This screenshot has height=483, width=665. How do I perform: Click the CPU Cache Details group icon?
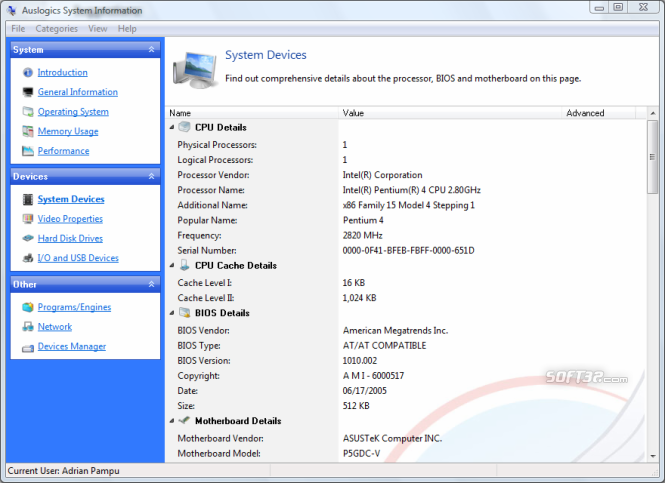[x=184, y=265]
